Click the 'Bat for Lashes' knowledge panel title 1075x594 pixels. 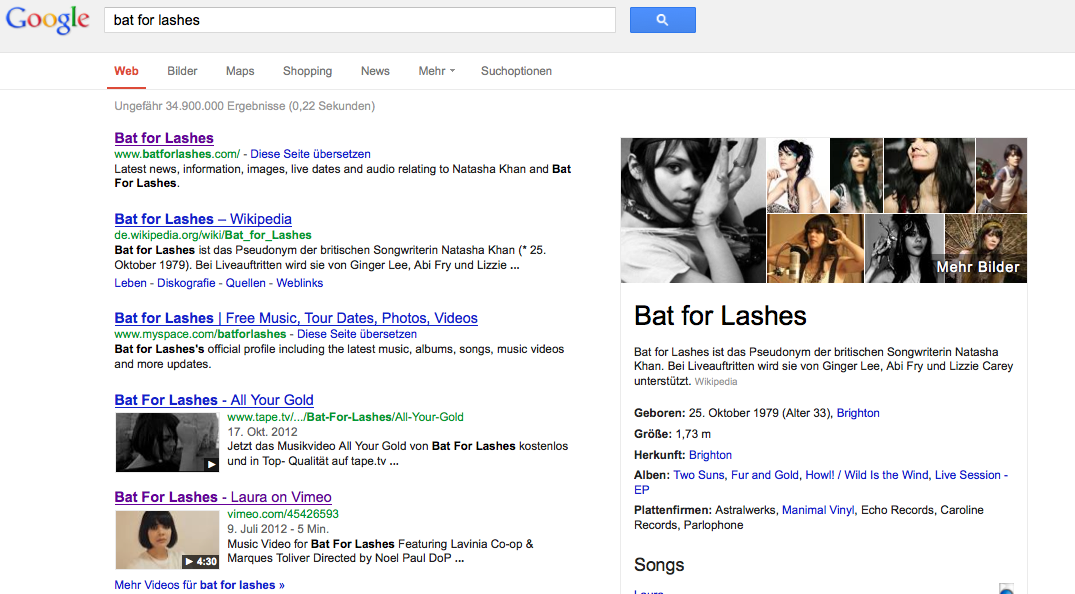720,316
